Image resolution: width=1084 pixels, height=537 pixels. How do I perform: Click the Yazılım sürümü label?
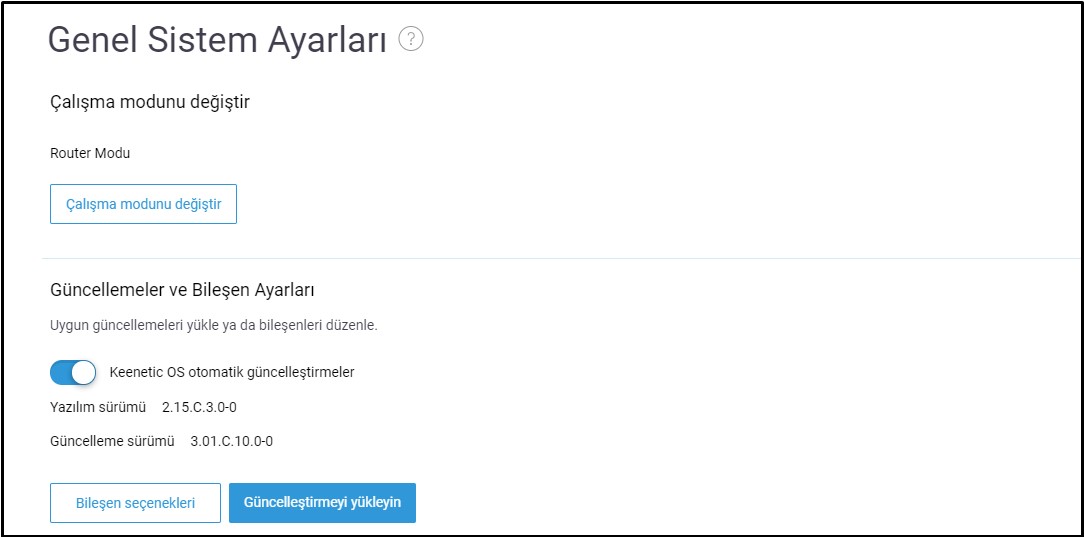click(x=98, y=407)
